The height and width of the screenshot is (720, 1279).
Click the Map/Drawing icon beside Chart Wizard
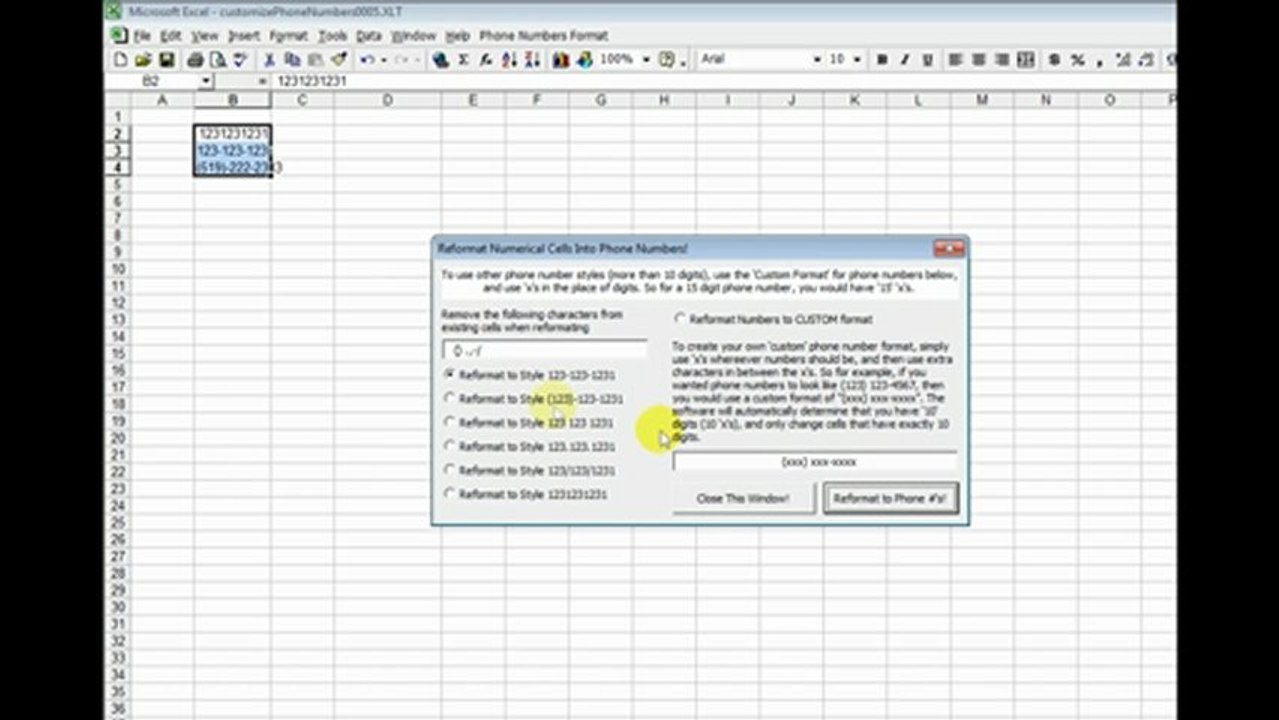pos(584,60)
